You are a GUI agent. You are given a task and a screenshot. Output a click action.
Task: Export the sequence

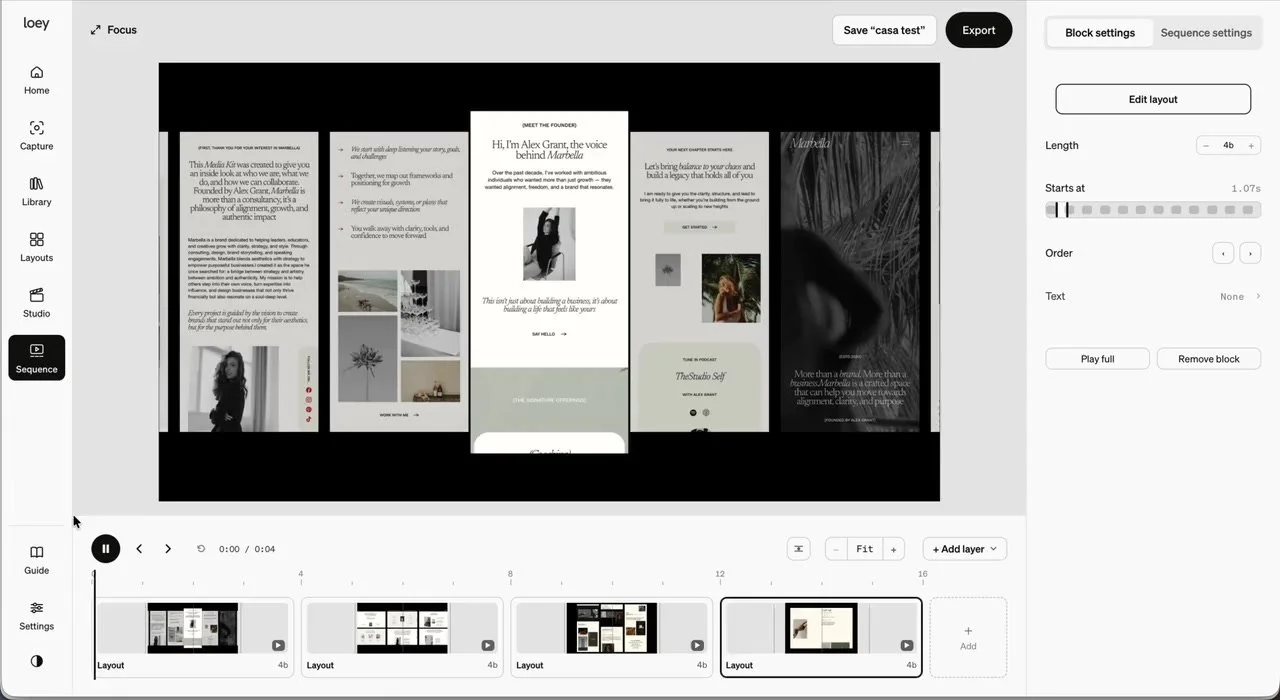click(x=978, y=30)
